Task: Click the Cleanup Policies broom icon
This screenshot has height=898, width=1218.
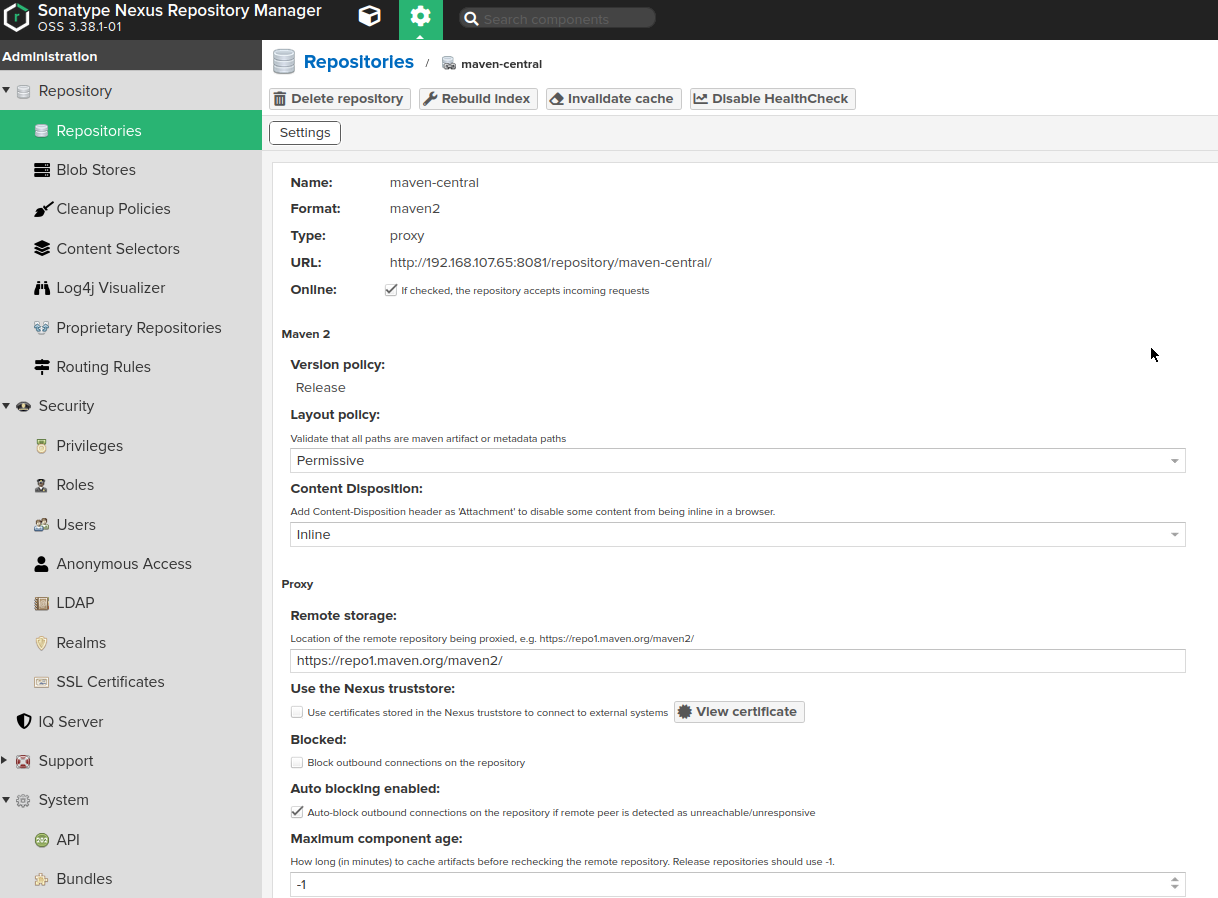Action: 42,209
